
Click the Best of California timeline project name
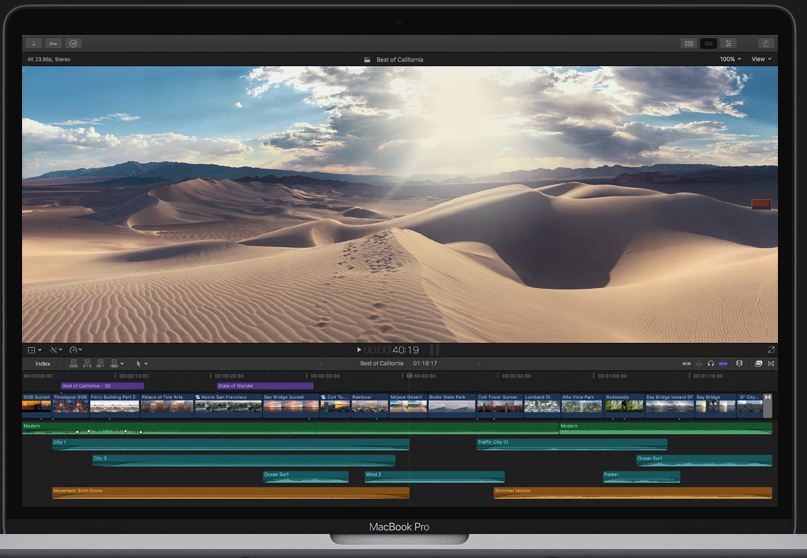[382, 363]
